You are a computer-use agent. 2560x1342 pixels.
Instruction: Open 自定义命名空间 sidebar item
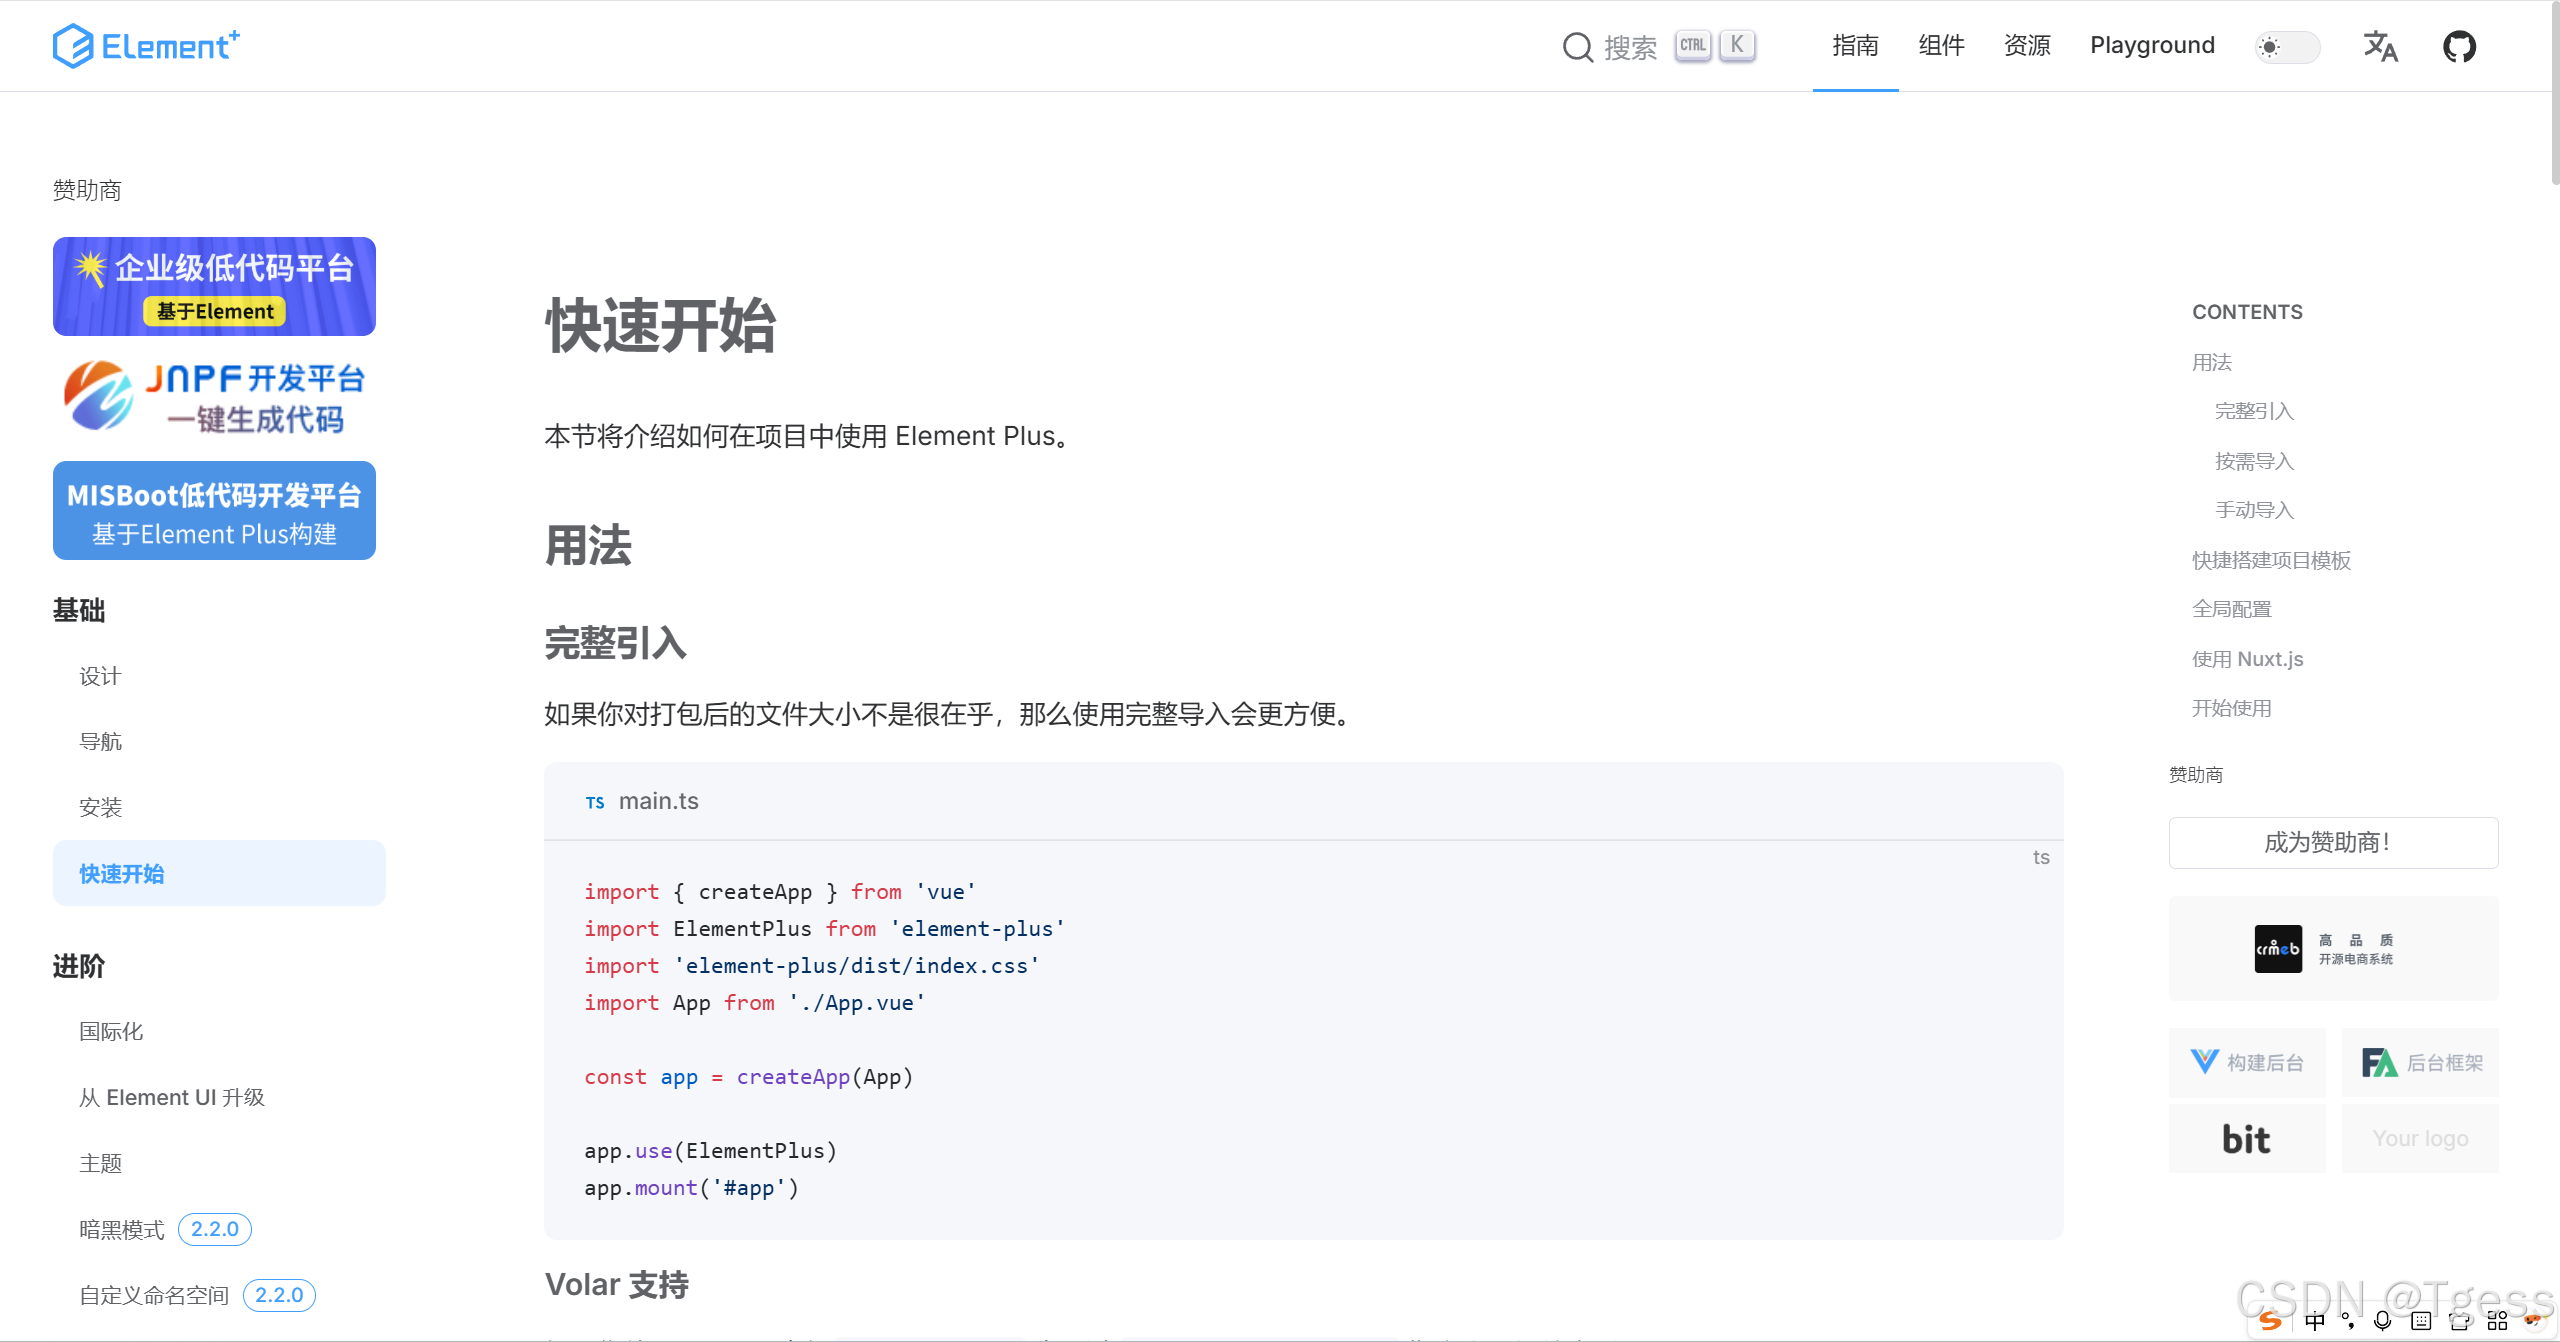pos(154,1295)
